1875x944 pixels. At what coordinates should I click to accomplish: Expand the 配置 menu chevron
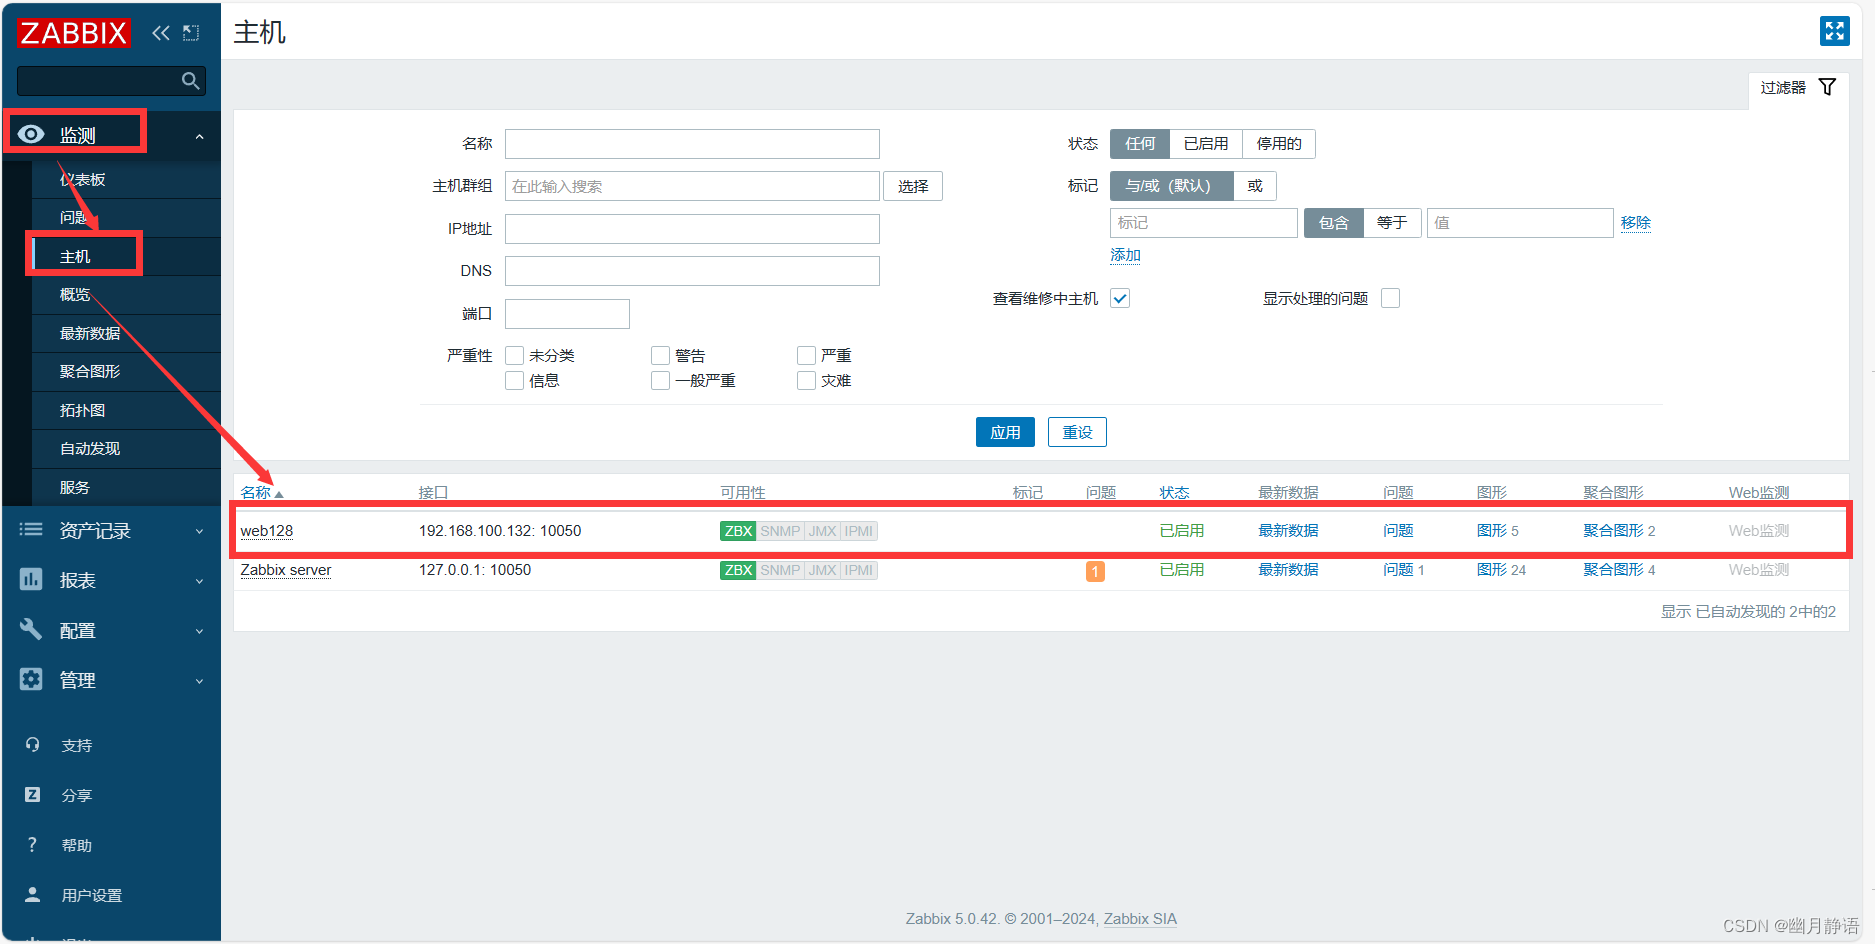199,631
